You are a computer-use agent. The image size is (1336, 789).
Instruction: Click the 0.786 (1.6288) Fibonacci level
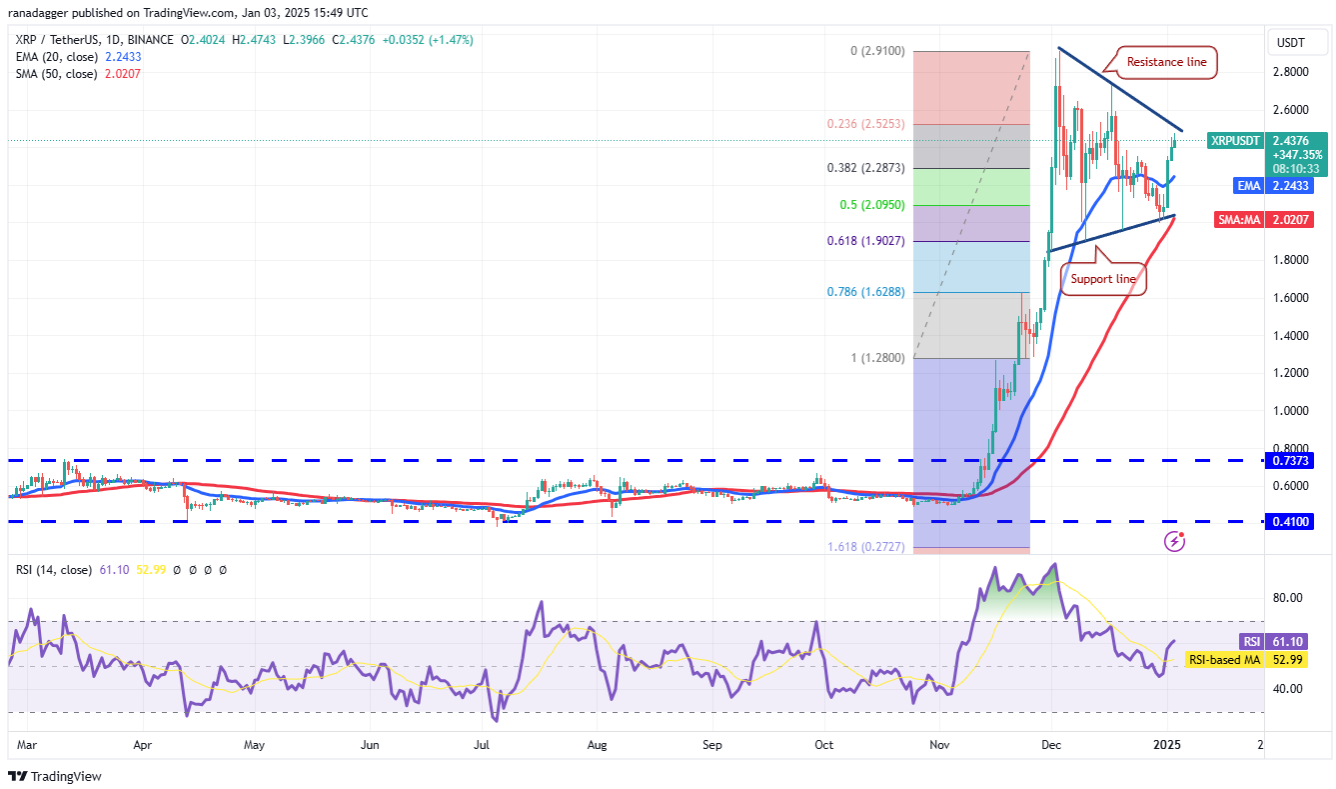pyautogui.click(x=867, y=292)
